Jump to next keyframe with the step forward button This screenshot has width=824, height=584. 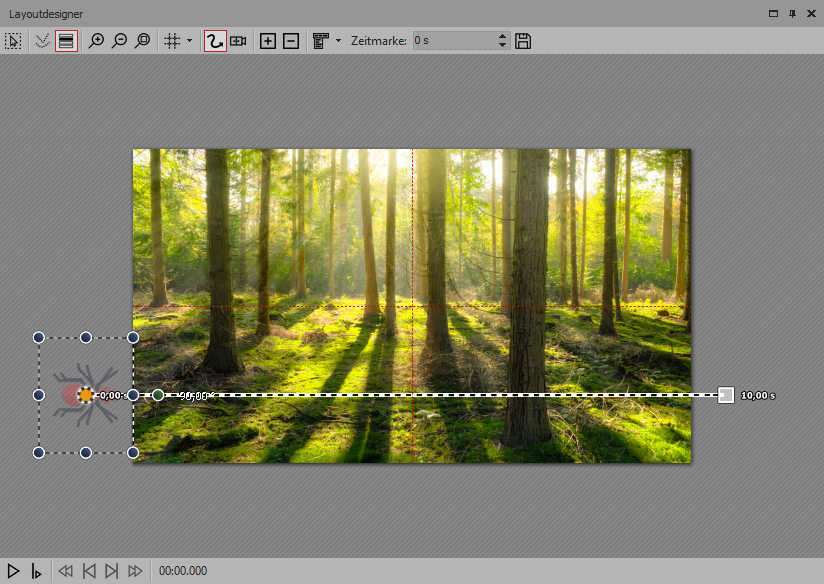[112, 571]
